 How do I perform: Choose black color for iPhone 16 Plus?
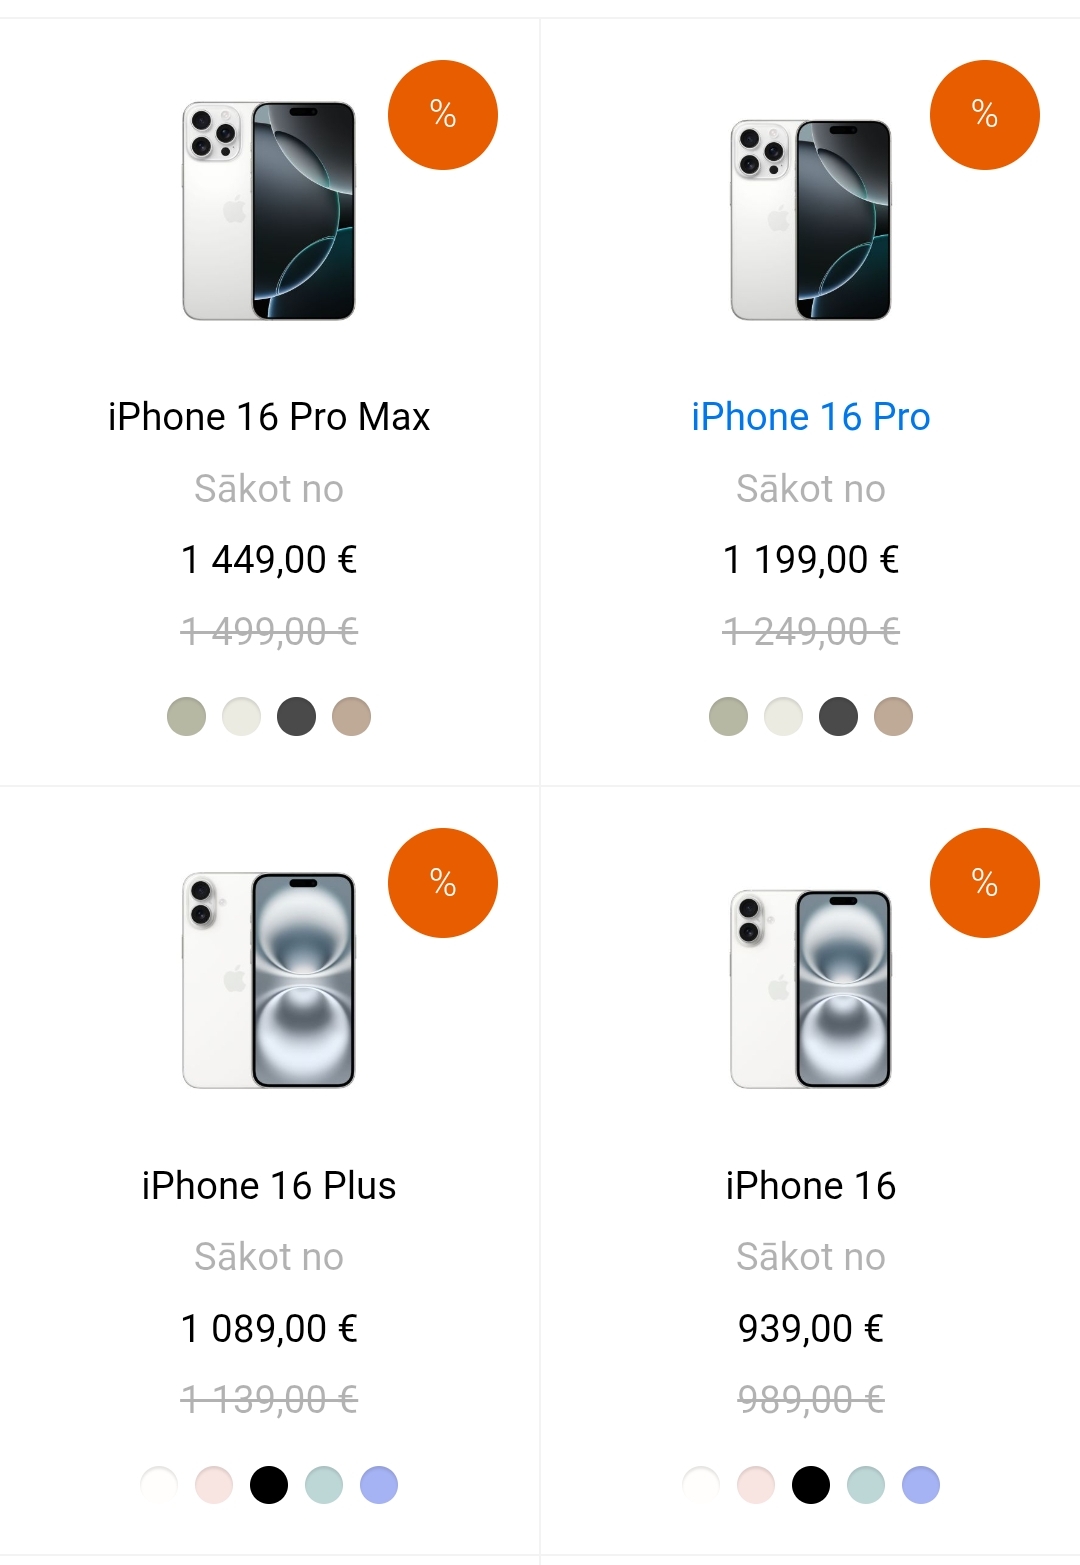269,1485
